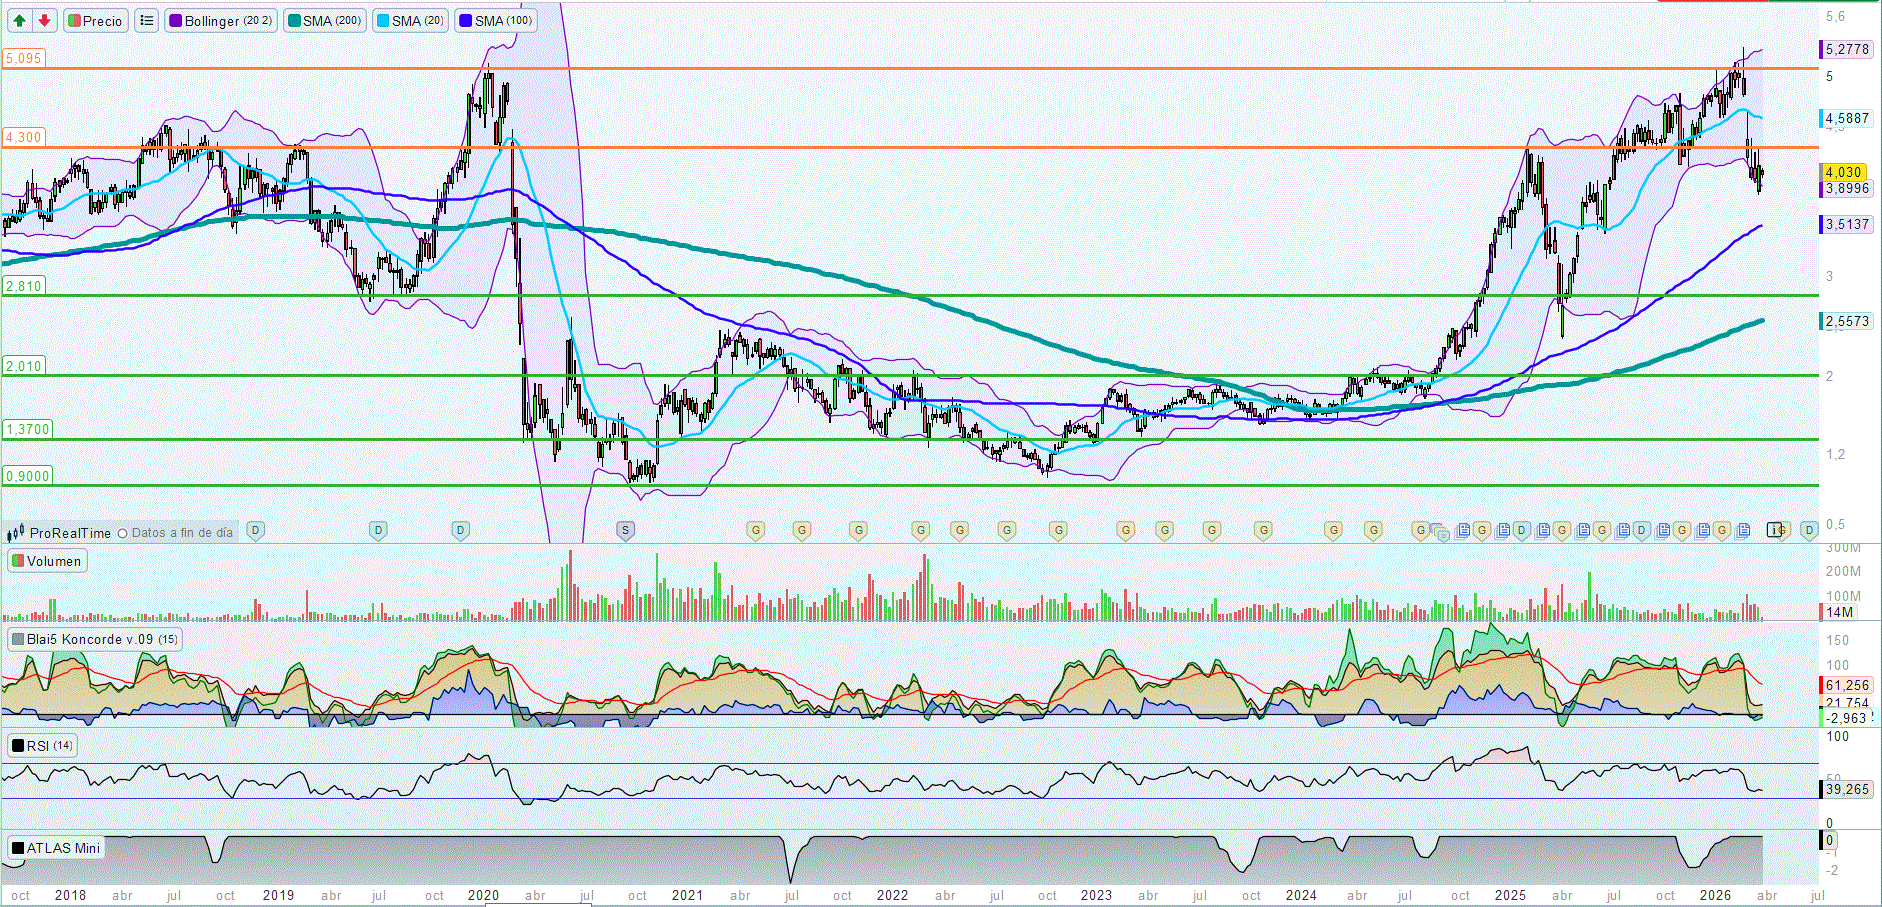Click the green up arrow button
Image resolution: width=1882 pixels, height=907 pixels.
[x=19, y=20]
